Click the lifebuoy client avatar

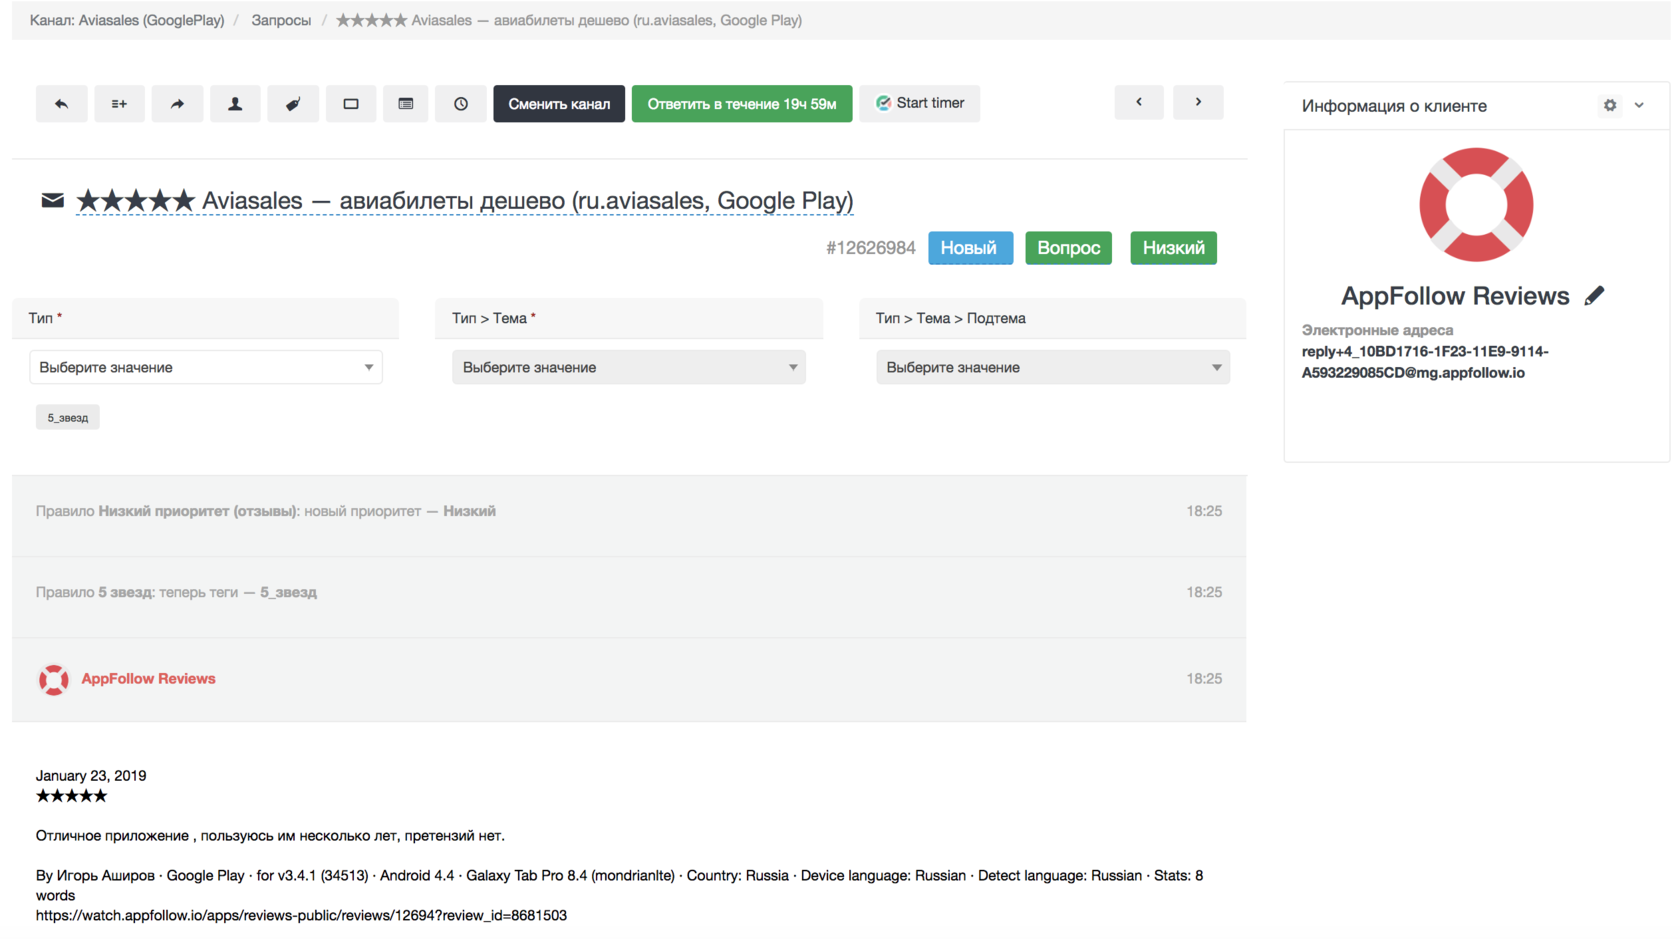coord(1476,205)
